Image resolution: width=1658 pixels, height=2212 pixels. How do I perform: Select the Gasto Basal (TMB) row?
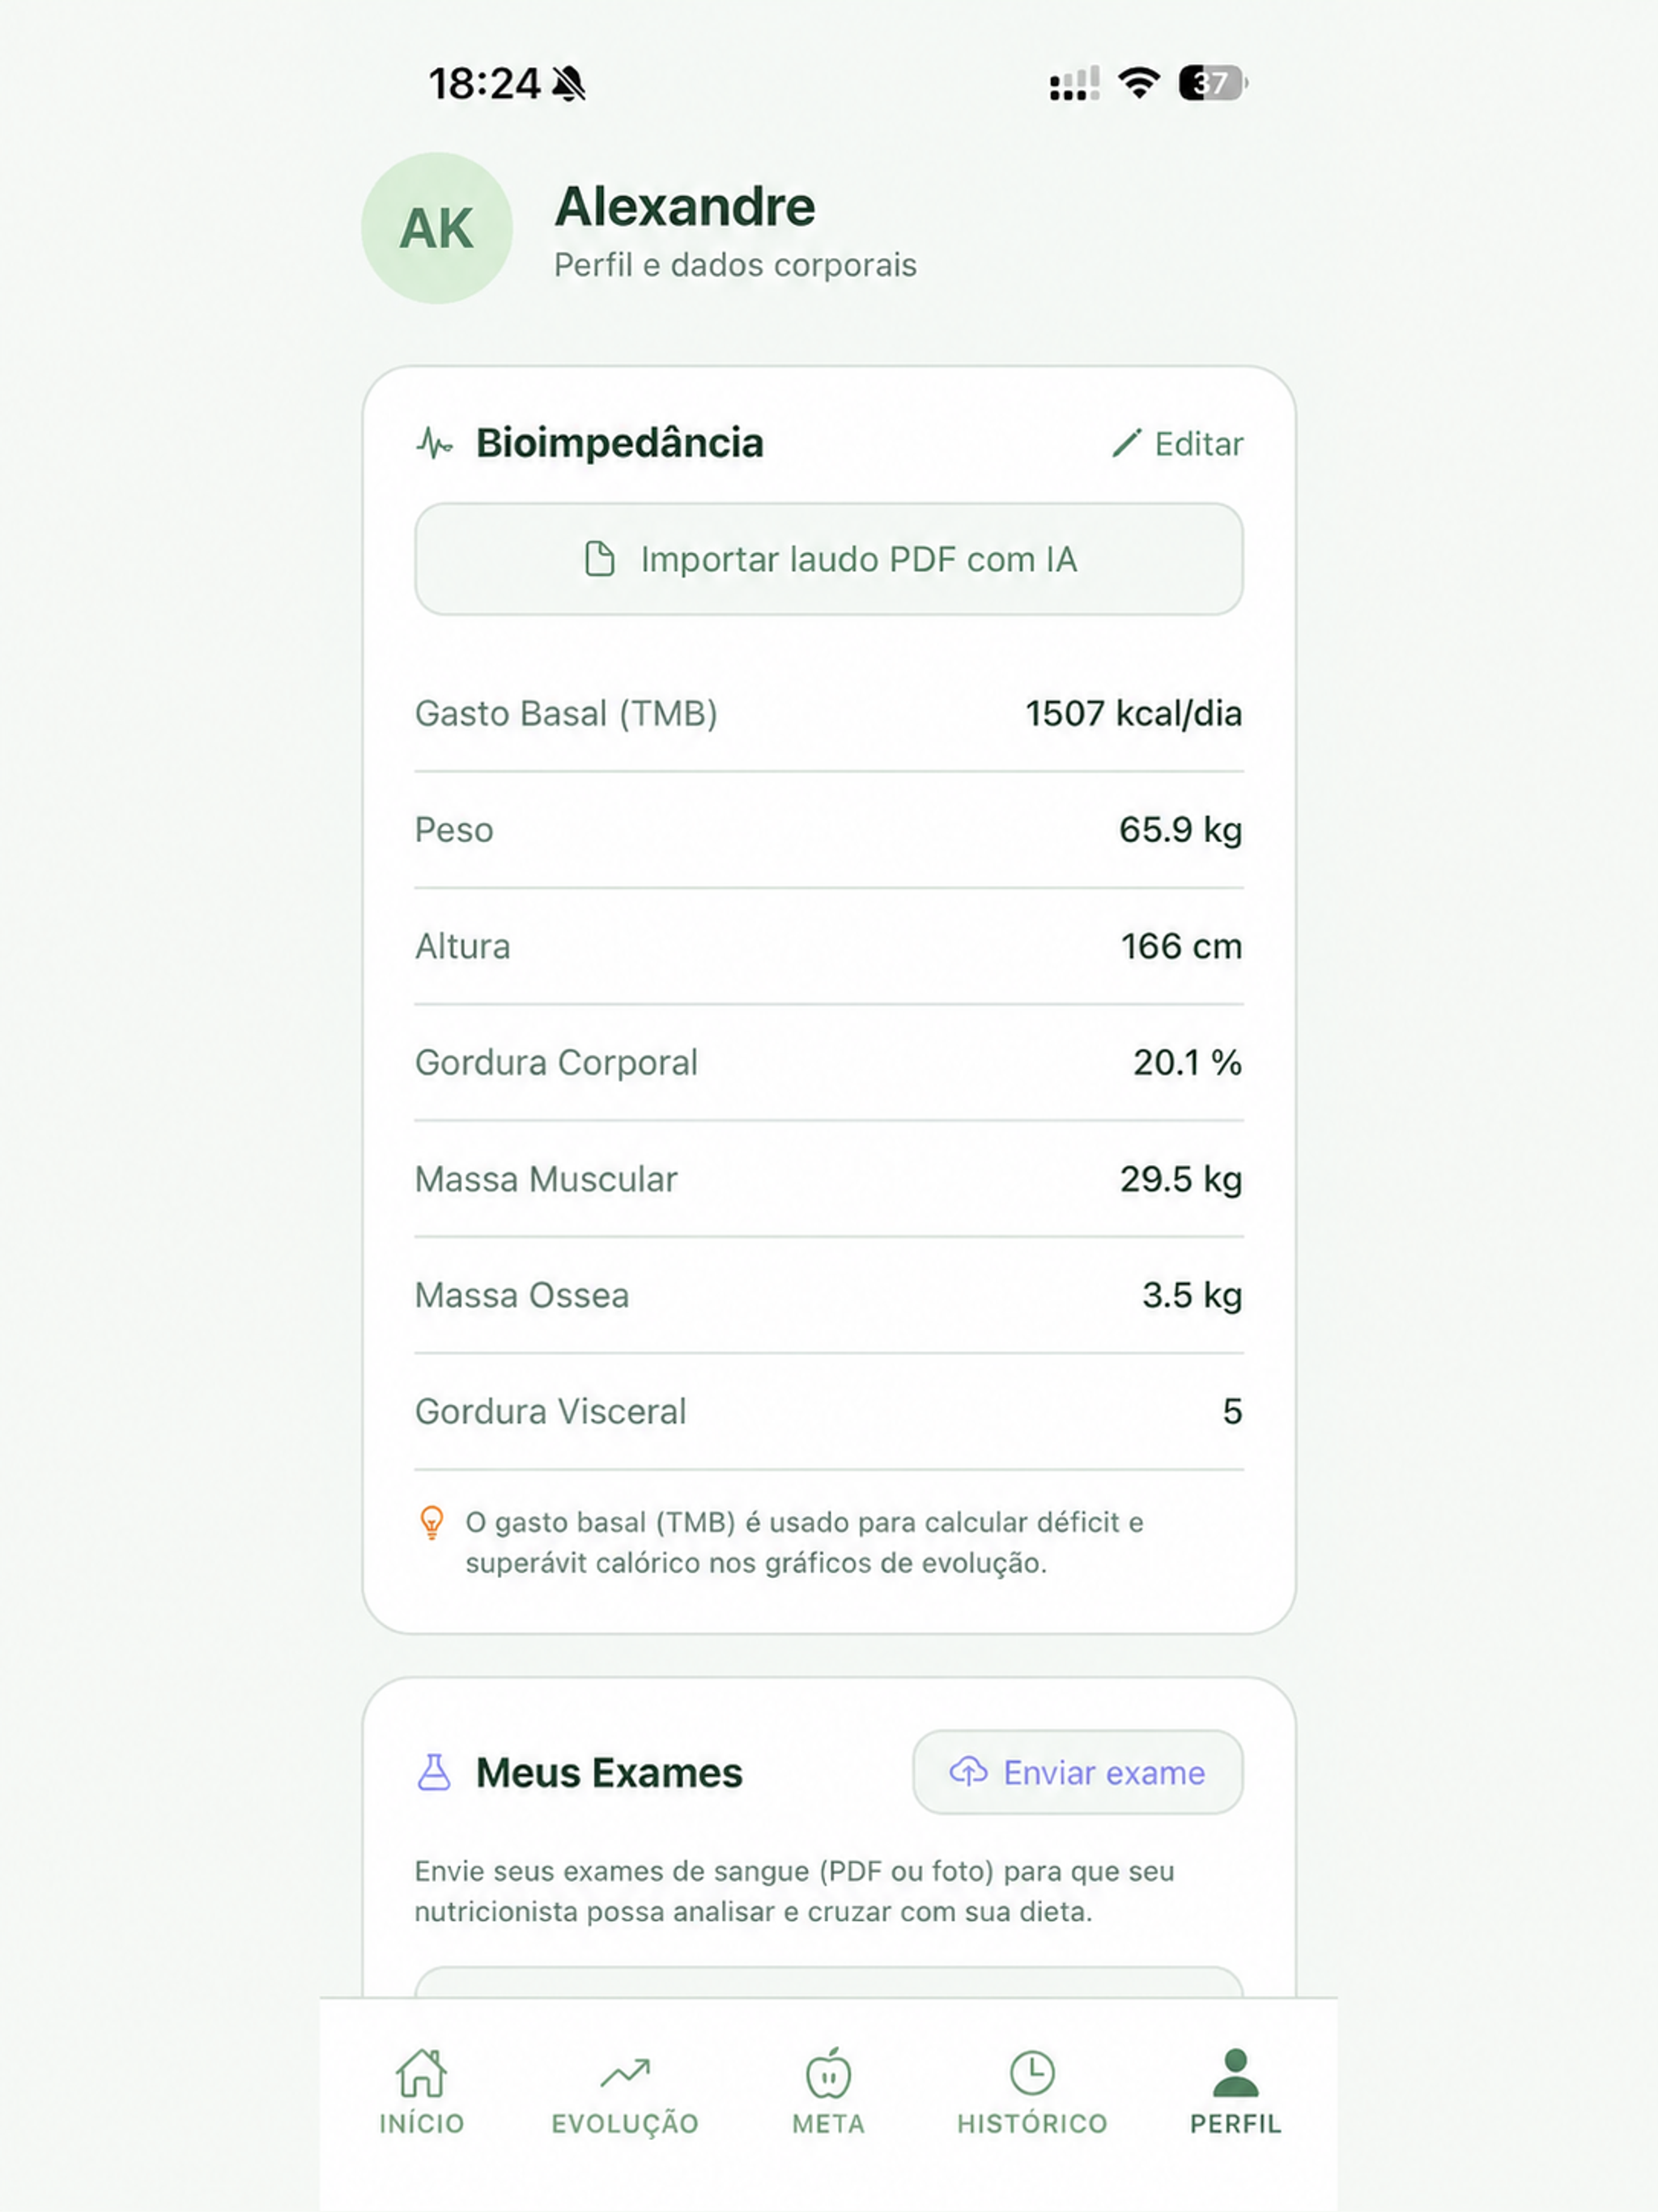829,713
